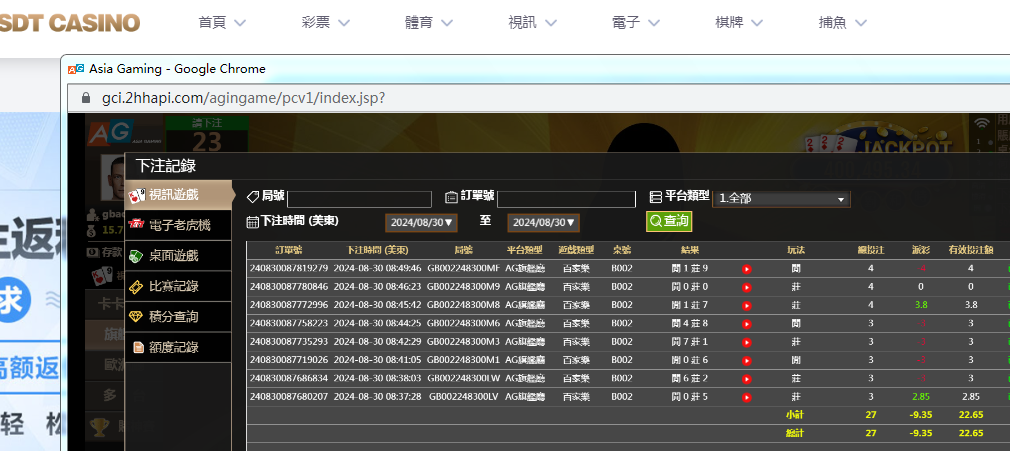Play video replay for order 240830087819279
The image size is (1010, 451).
746,269
